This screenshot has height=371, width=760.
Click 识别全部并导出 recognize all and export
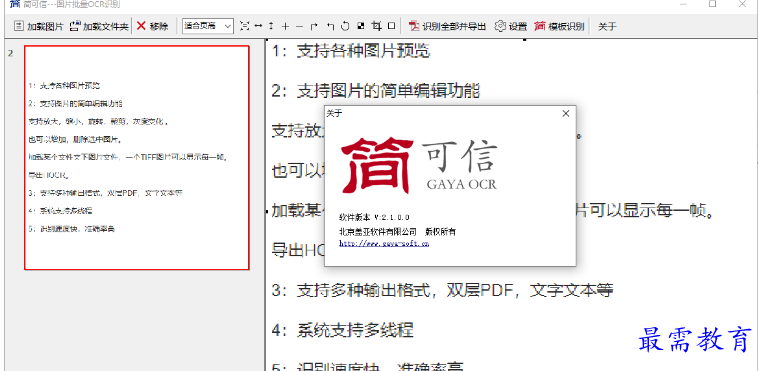447,26
